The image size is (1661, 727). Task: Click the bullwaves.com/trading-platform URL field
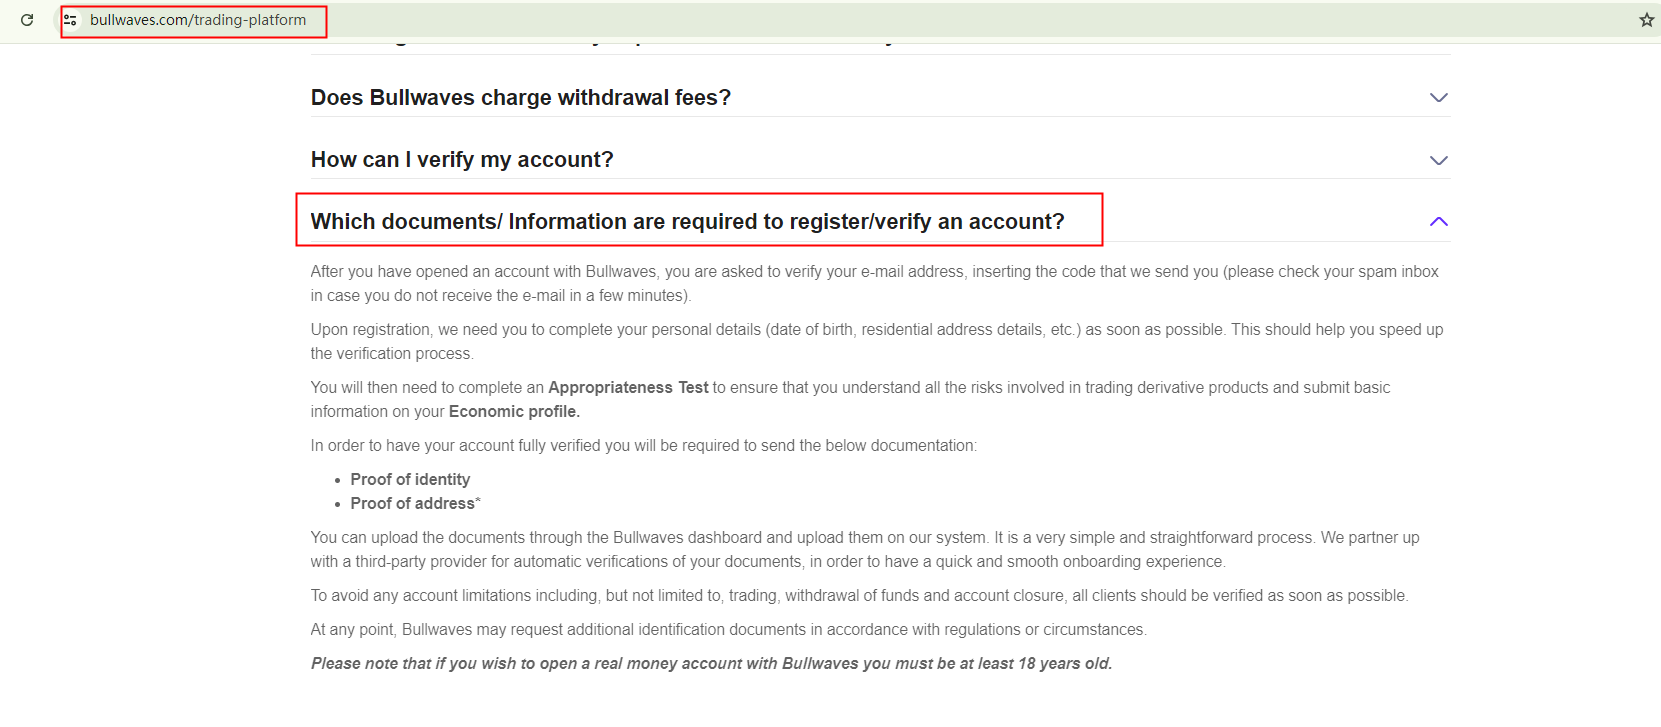coord(198,20)
